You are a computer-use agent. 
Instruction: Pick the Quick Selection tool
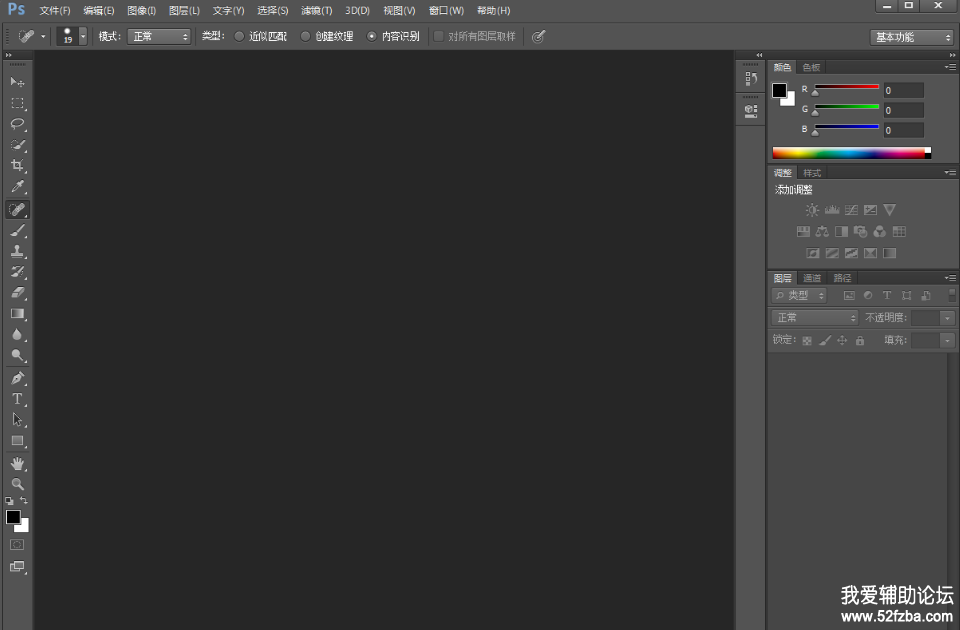pyautogui.click(x=17, y=145)
